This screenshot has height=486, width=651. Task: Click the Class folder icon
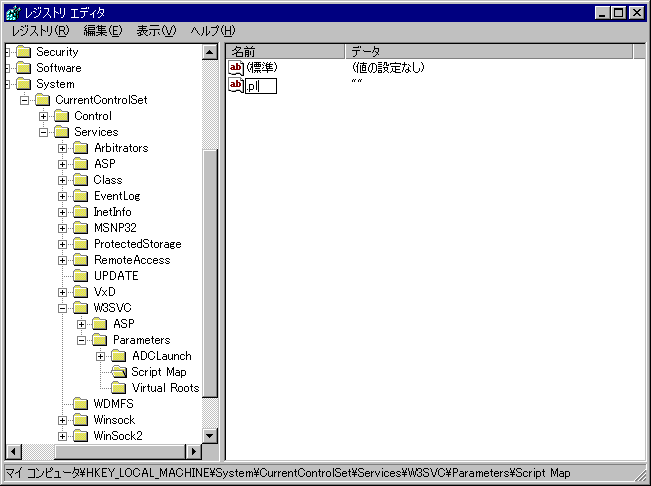click(x=81, y=180)
